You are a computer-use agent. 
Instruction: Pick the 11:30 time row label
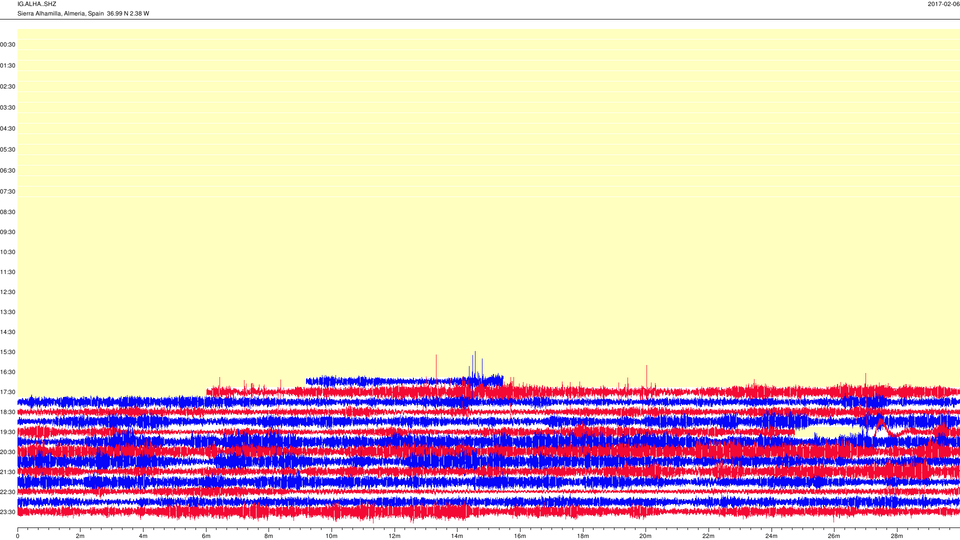click(7, 272)
